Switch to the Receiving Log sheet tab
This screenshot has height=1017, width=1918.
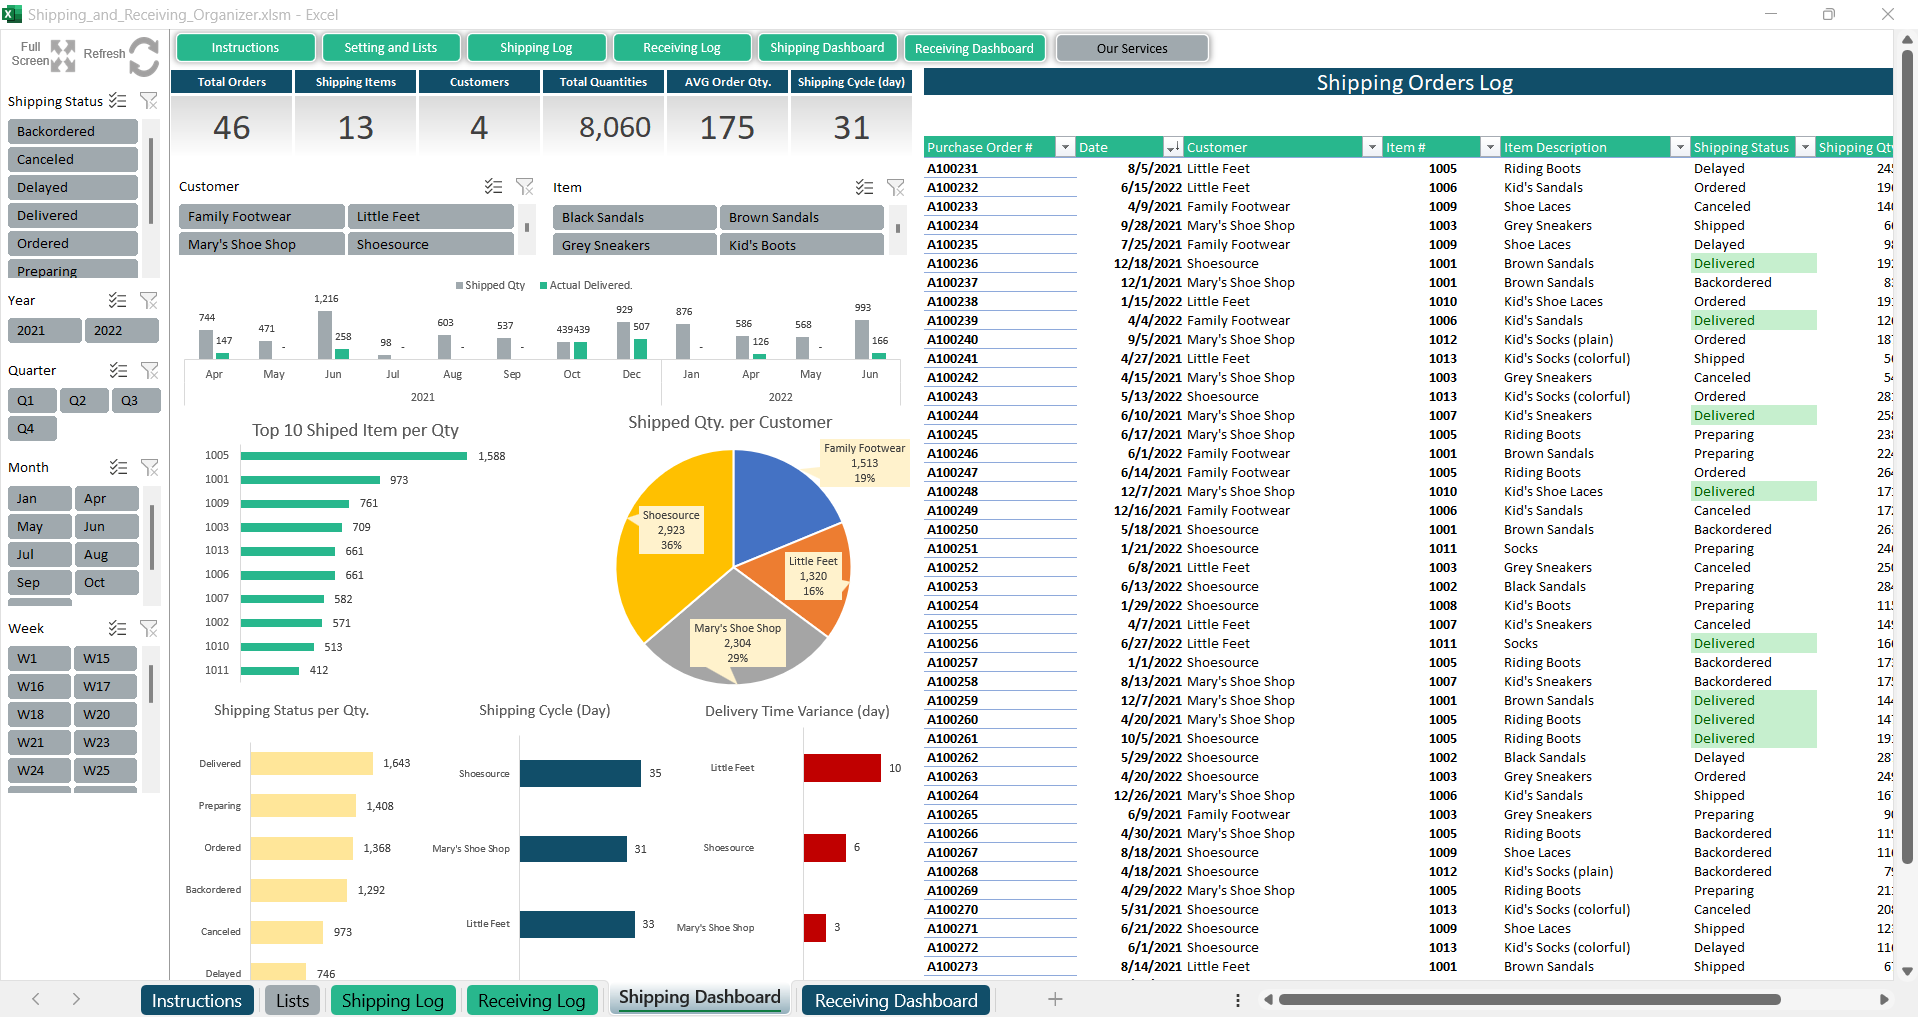click(x=531, y=1001)
